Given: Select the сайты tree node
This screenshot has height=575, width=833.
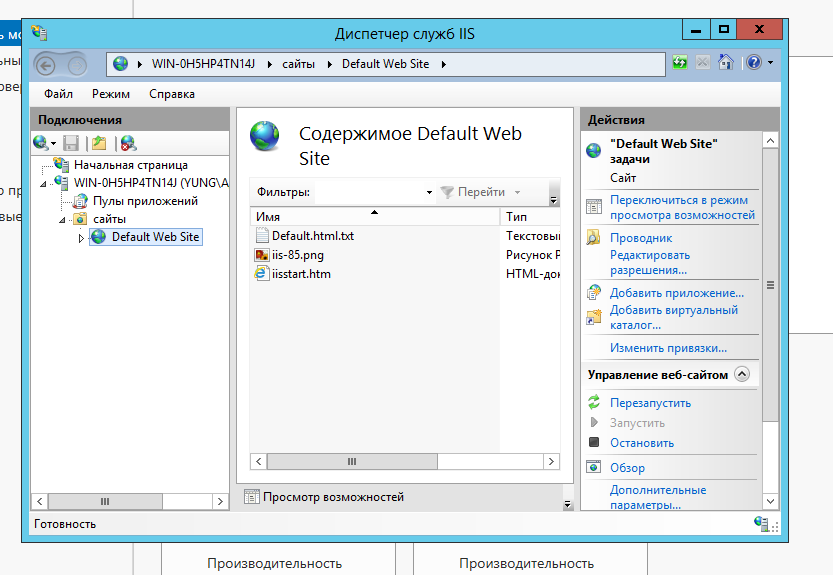Looking at the screenshot, I should tap(109, 219).
